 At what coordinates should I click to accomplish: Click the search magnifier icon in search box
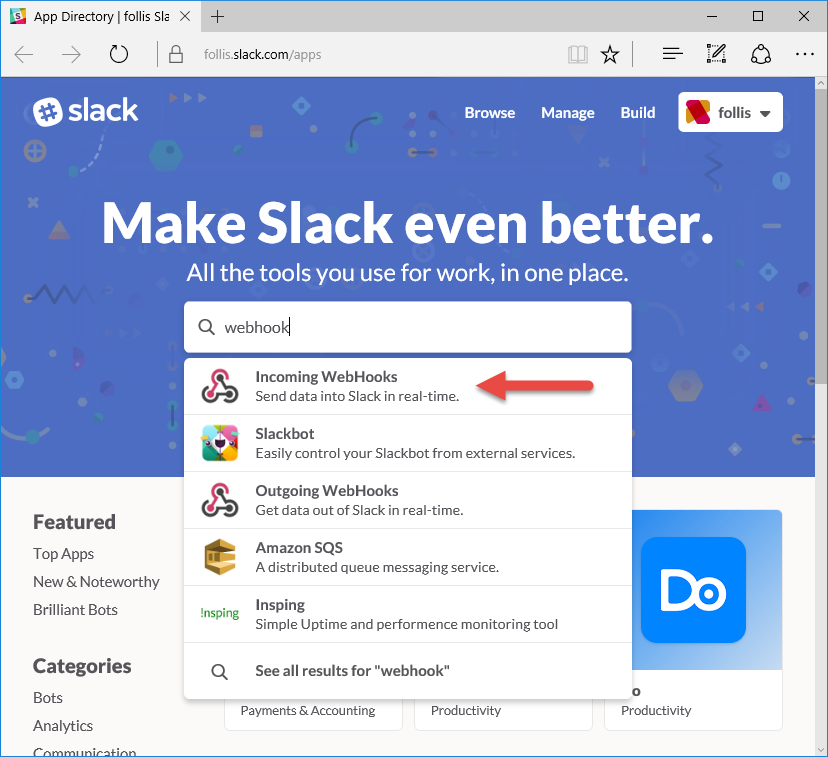(x=206, y=327)
